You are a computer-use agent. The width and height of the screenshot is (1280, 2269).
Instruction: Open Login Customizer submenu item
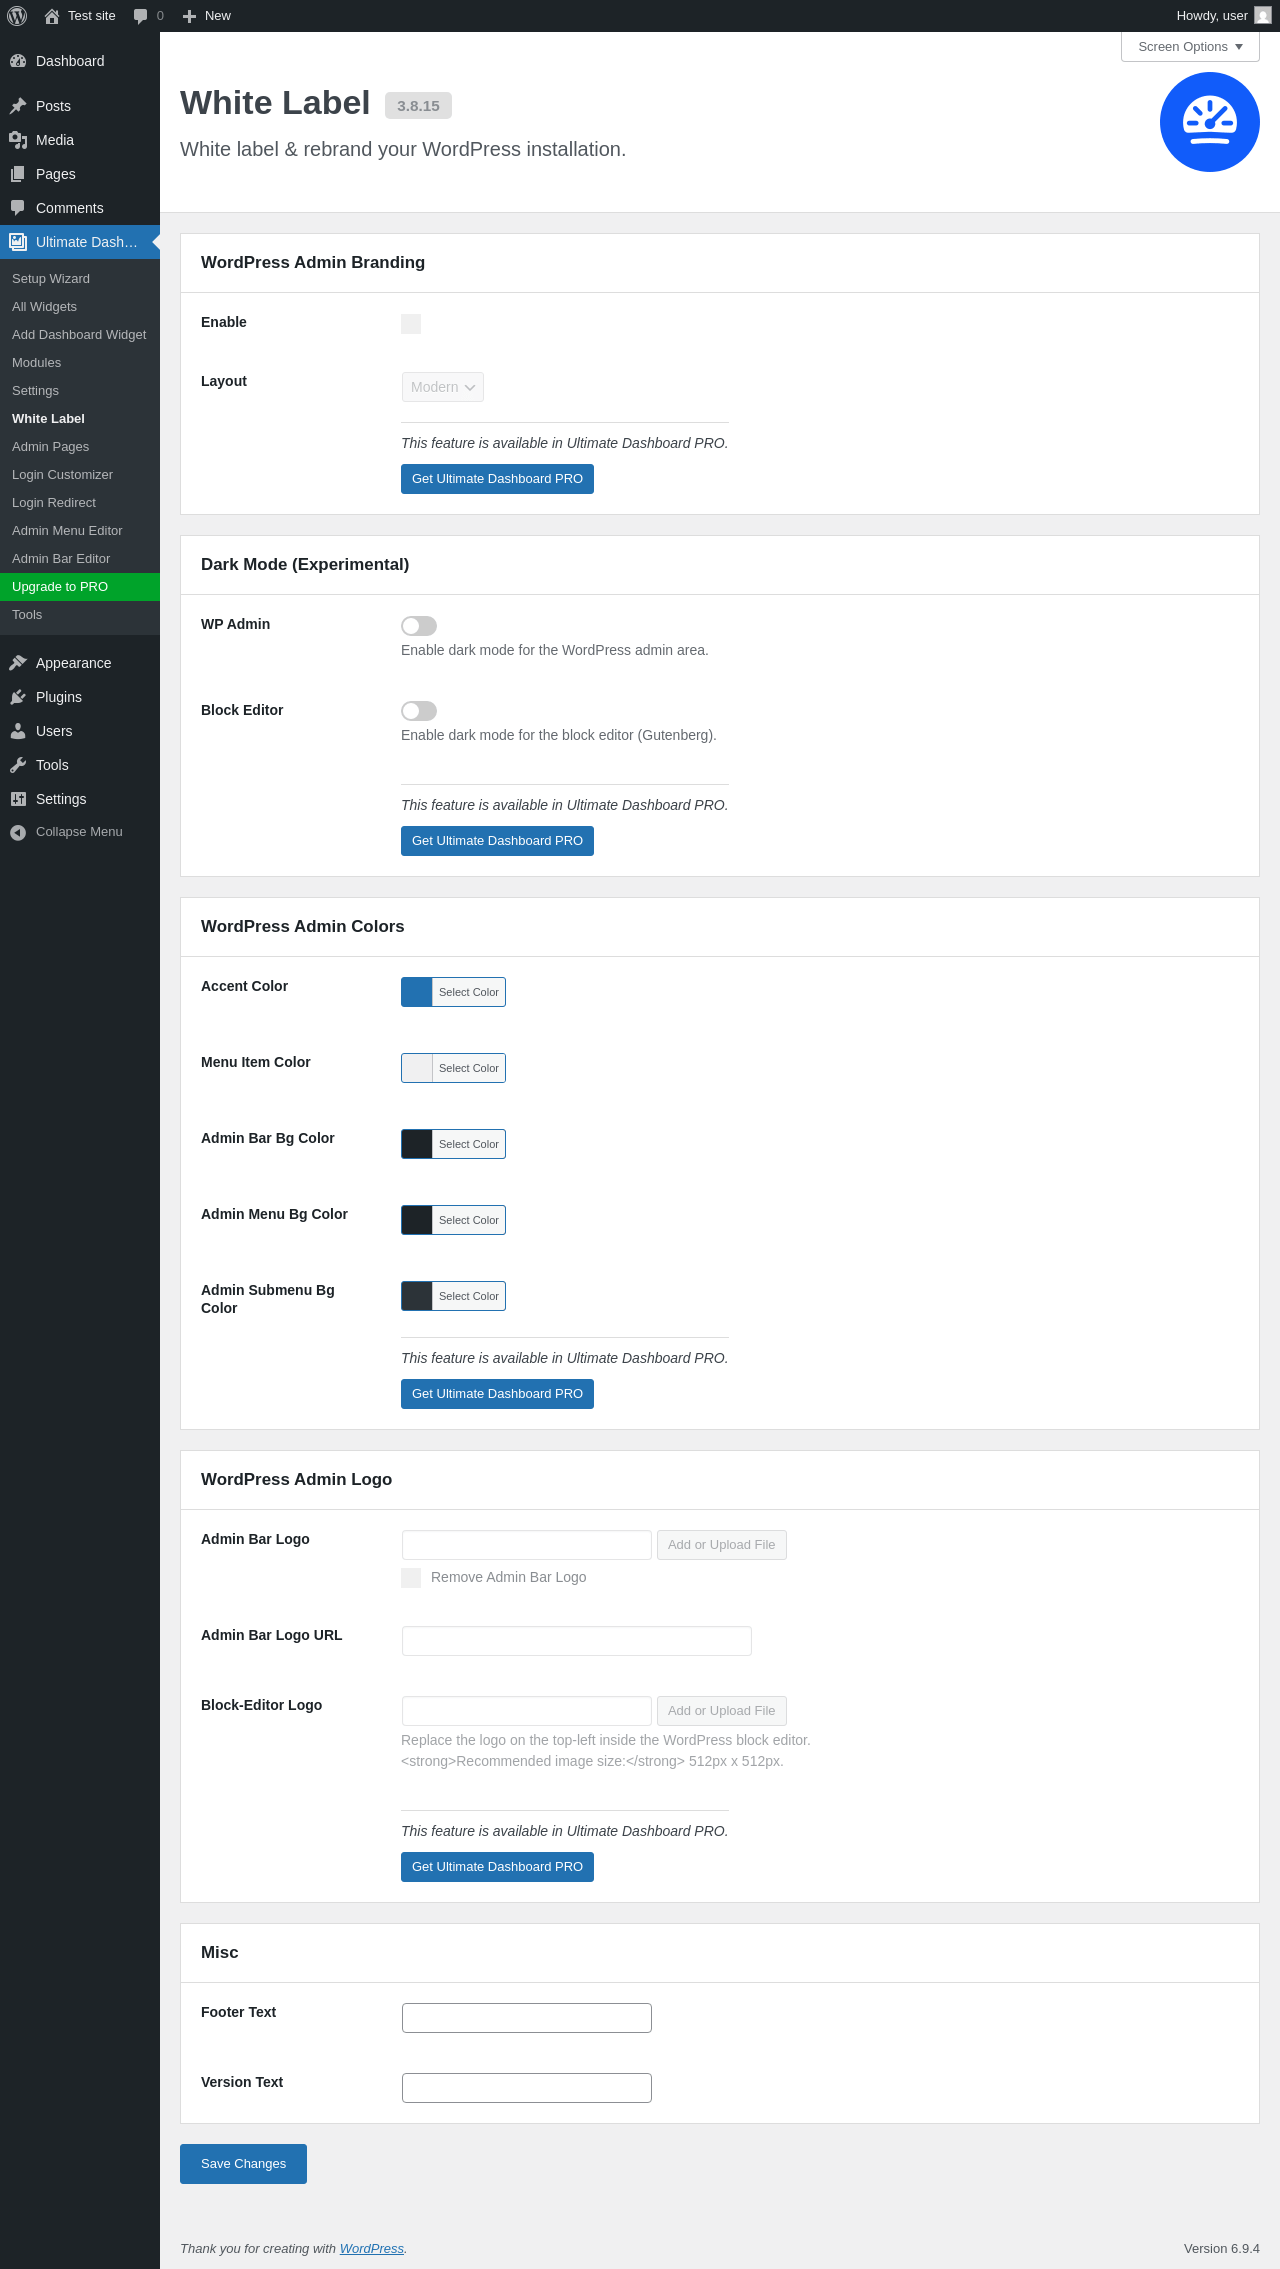(62, 475)
